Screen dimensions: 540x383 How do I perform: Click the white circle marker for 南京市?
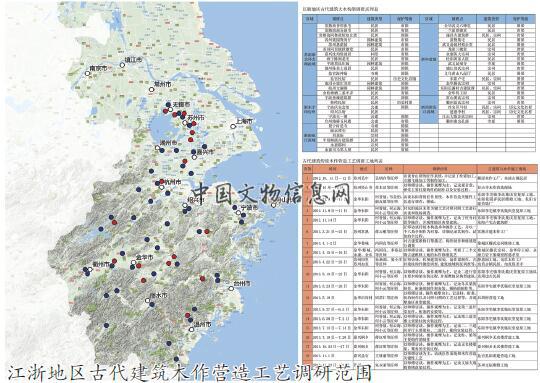[x=87, y=73]
